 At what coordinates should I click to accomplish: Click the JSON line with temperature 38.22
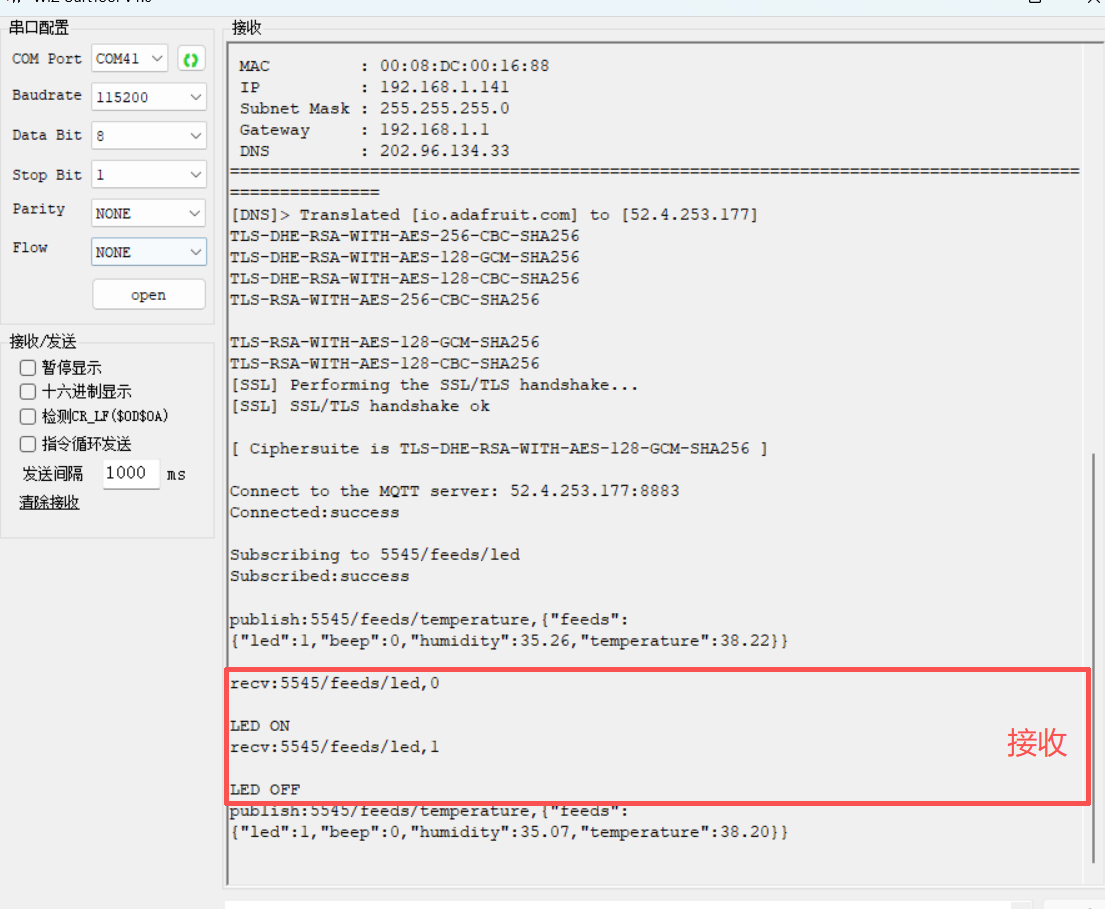click(x=510, y=641)
